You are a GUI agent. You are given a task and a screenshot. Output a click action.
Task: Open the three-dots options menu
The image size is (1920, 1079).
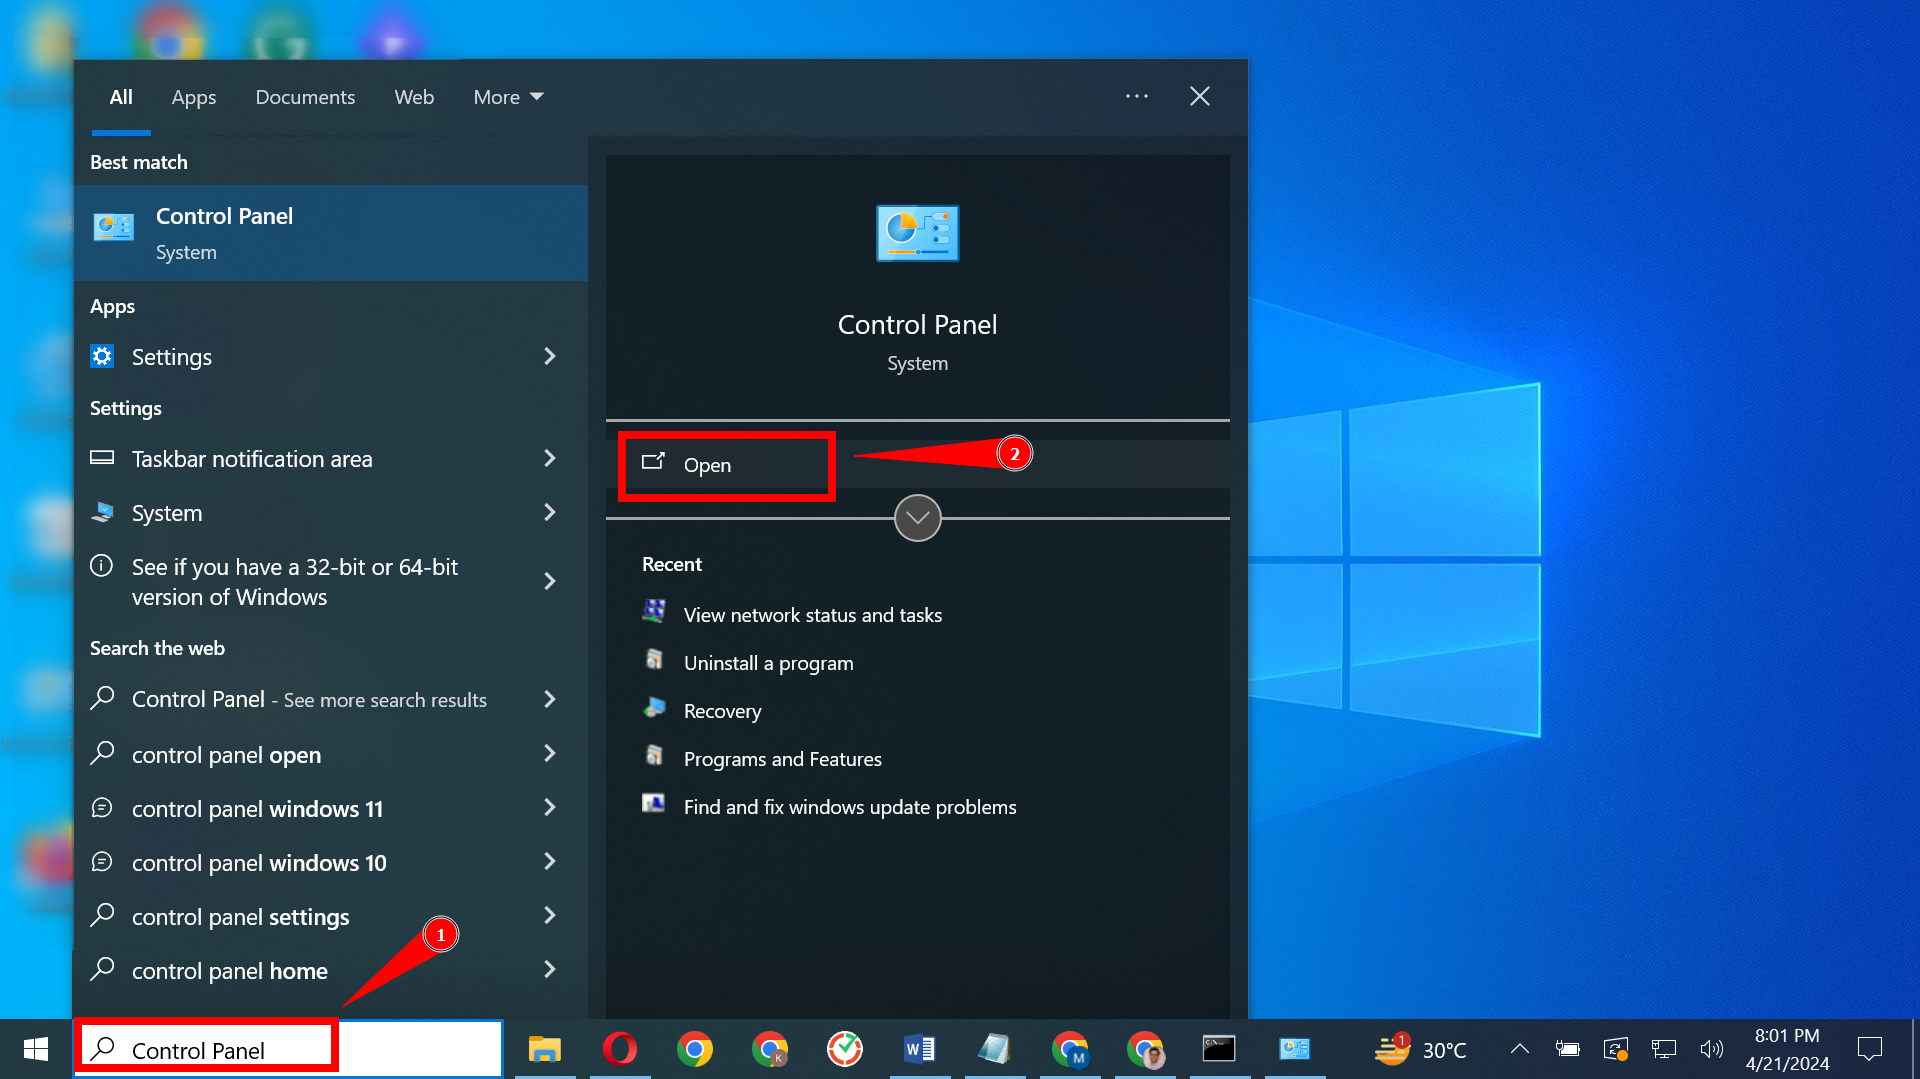(1137, 96)
